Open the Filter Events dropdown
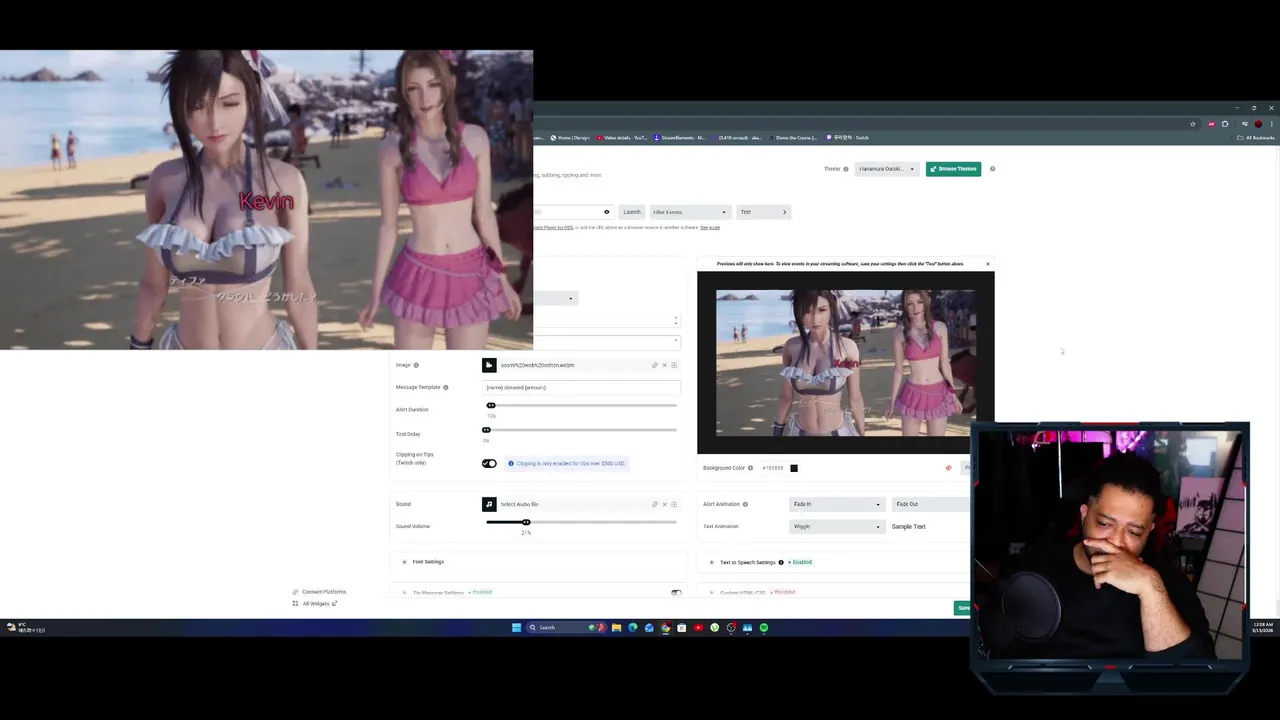The height and width of the screenshot is (720, 1280). [689, 212]
